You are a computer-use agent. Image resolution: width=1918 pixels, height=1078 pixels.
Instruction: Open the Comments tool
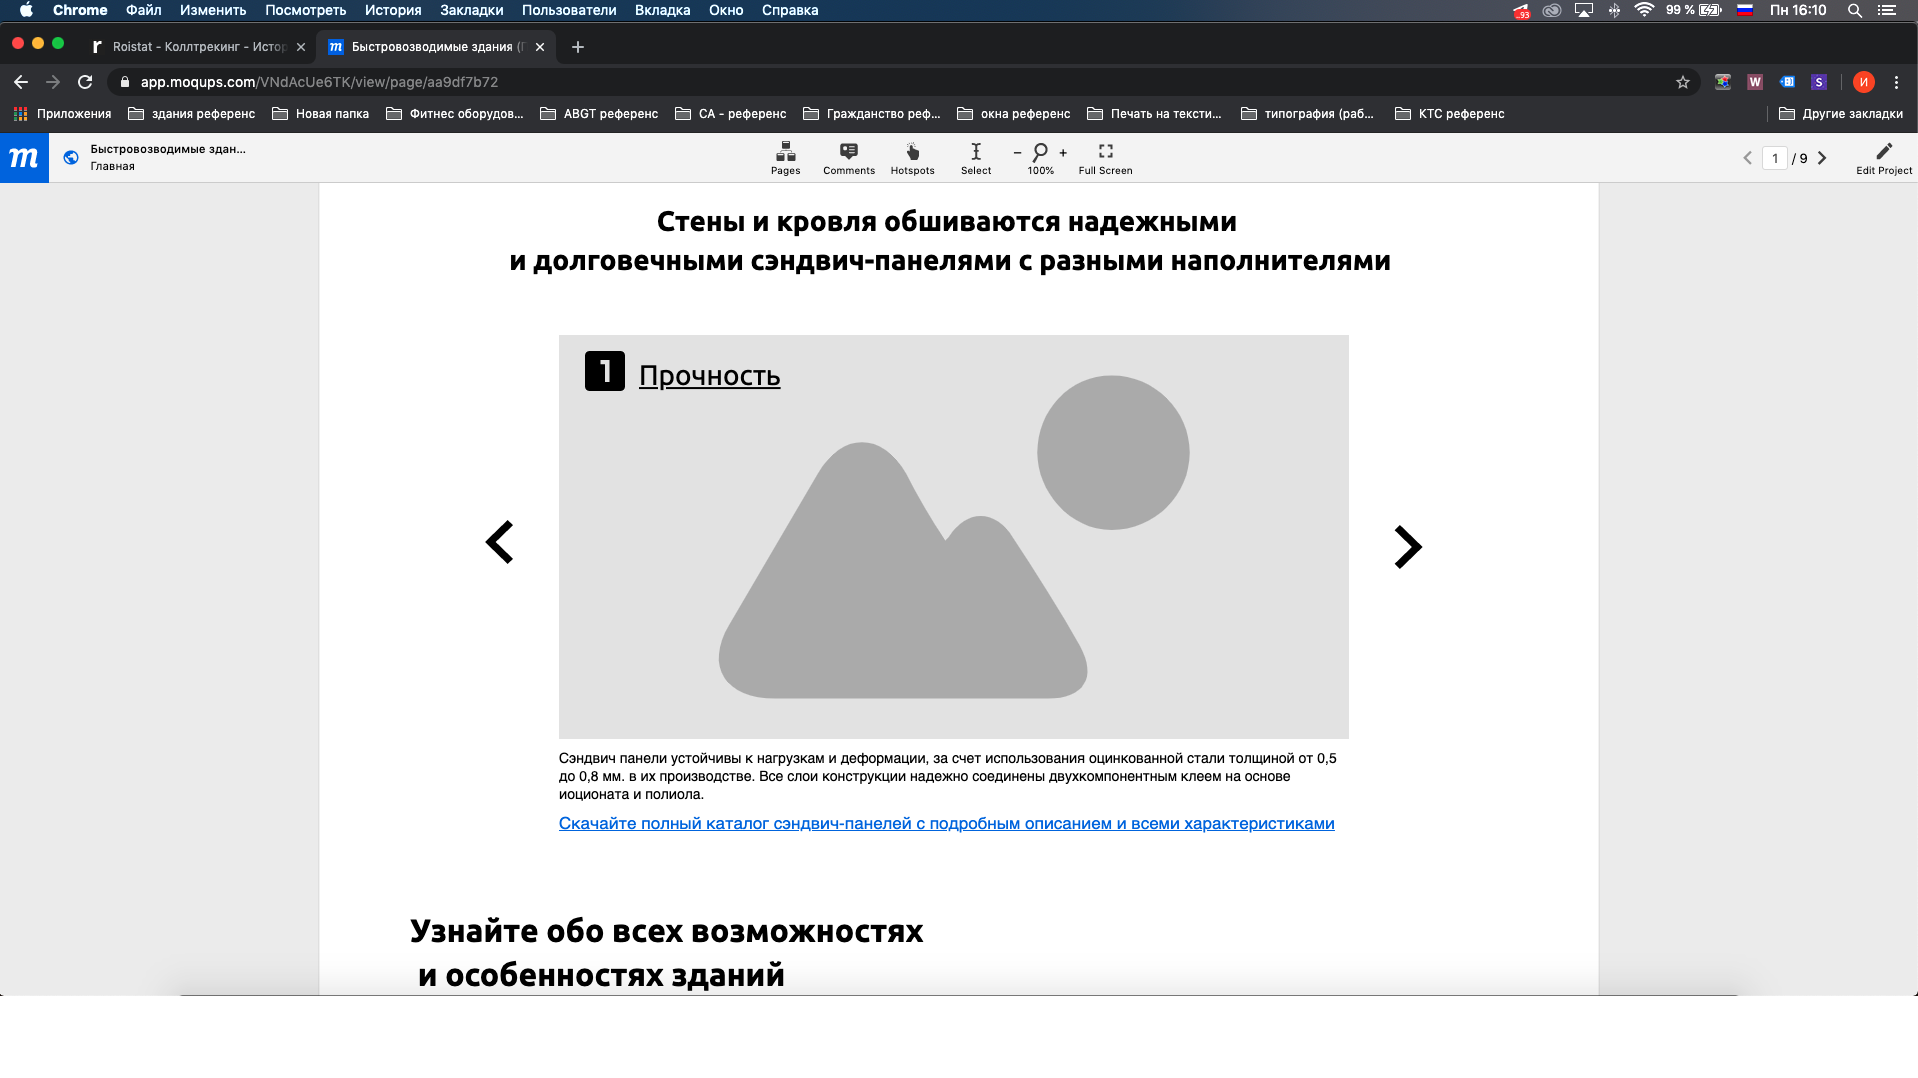coord(849,158)
